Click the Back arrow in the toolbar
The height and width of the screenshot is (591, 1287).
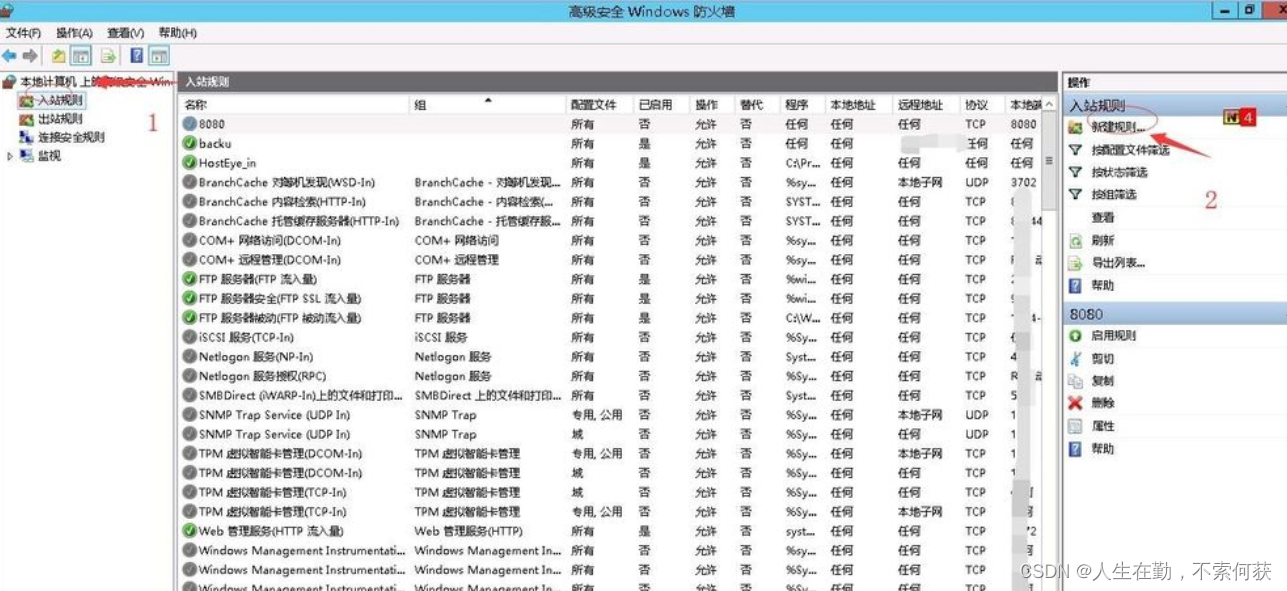tap(9, 56)
